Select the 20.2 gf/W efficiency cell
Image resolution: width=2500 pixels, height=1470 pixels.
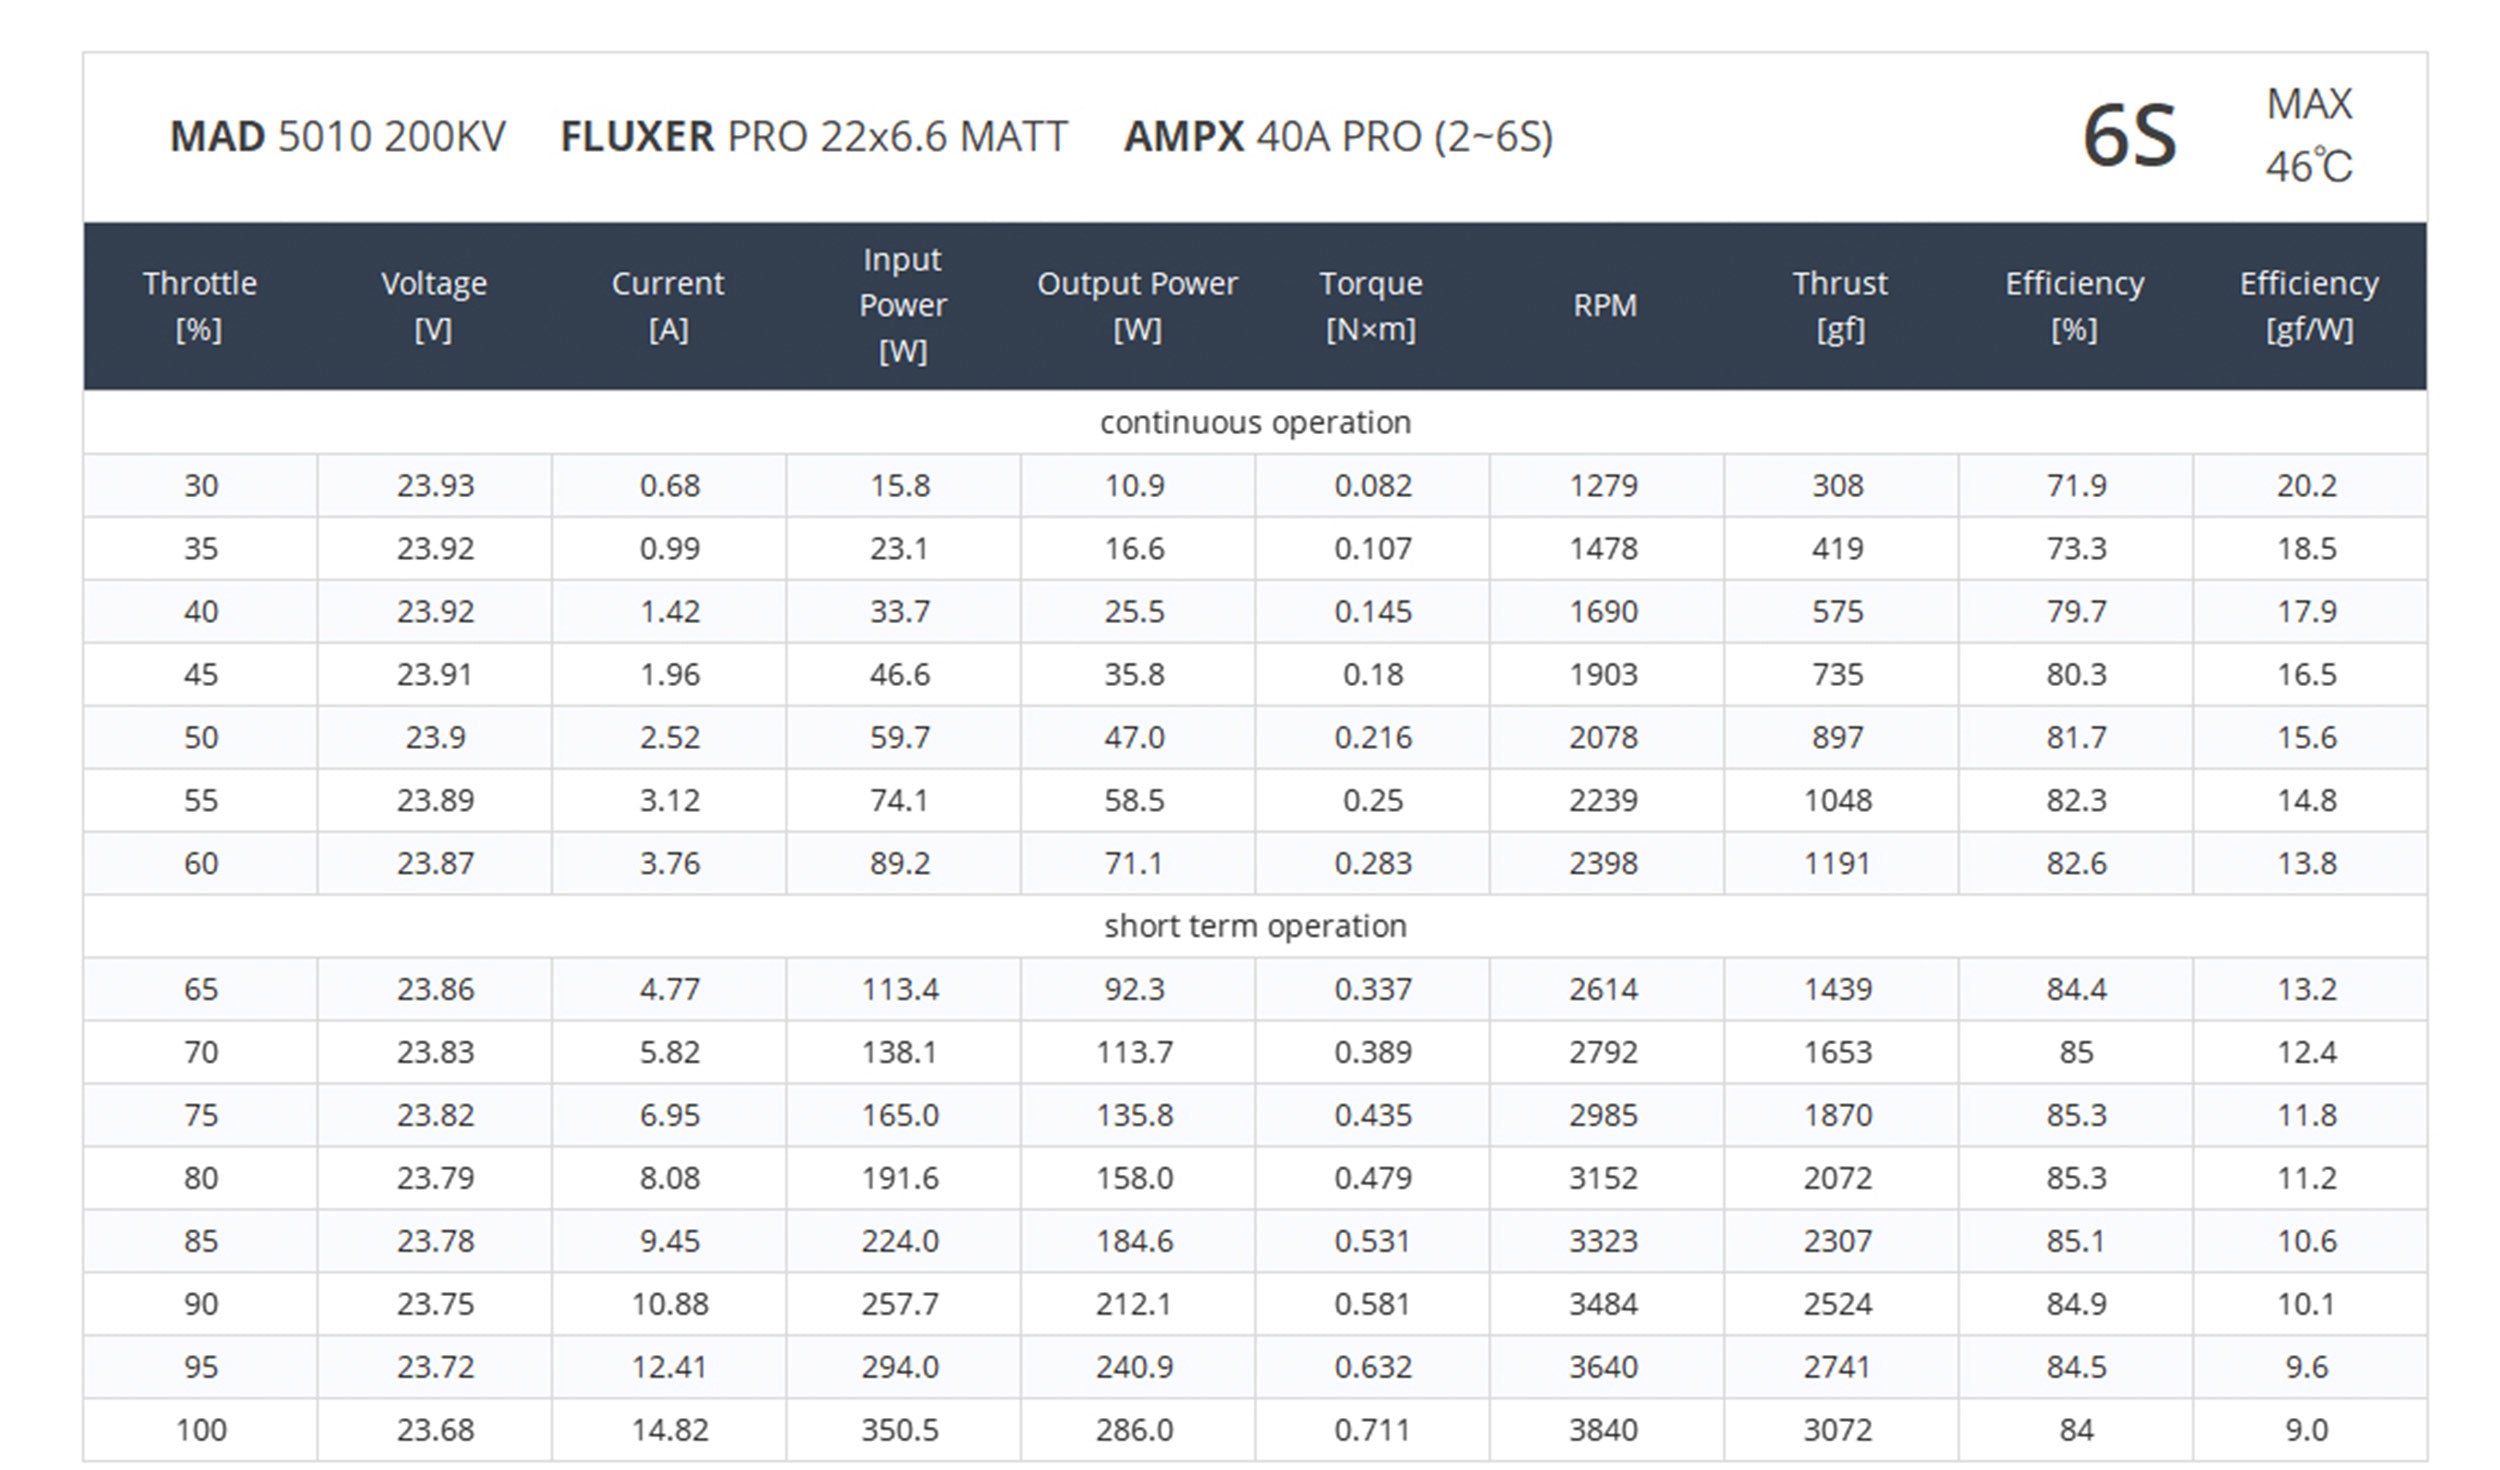click(x=2307, y=486)
